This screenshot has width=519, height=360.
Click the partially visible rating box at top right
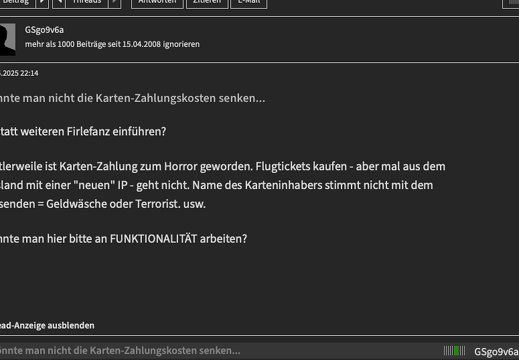click(x=511, y=3)
